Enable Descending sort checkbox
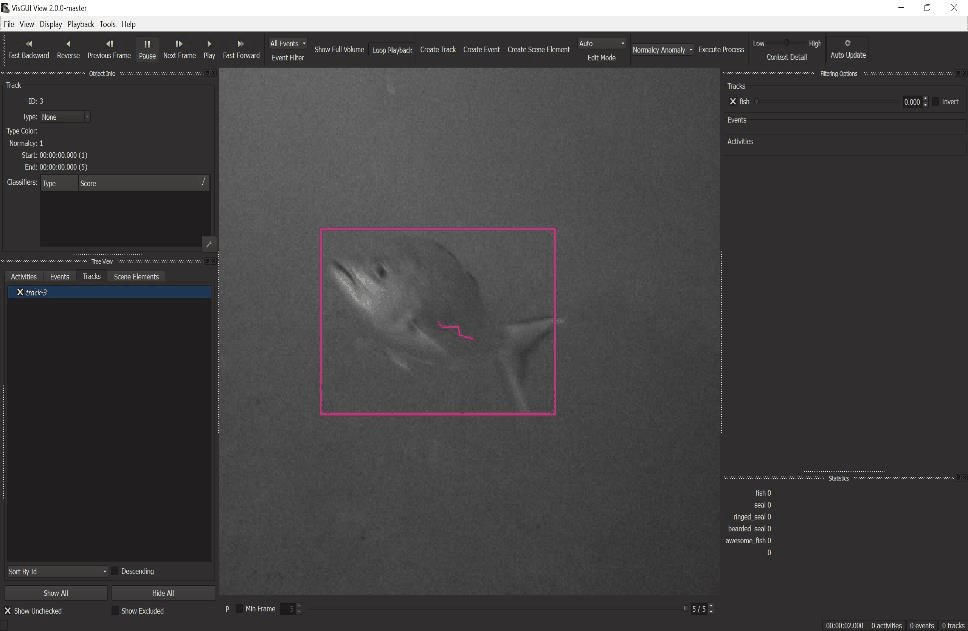The image size is (968, 631). [115, 571]
